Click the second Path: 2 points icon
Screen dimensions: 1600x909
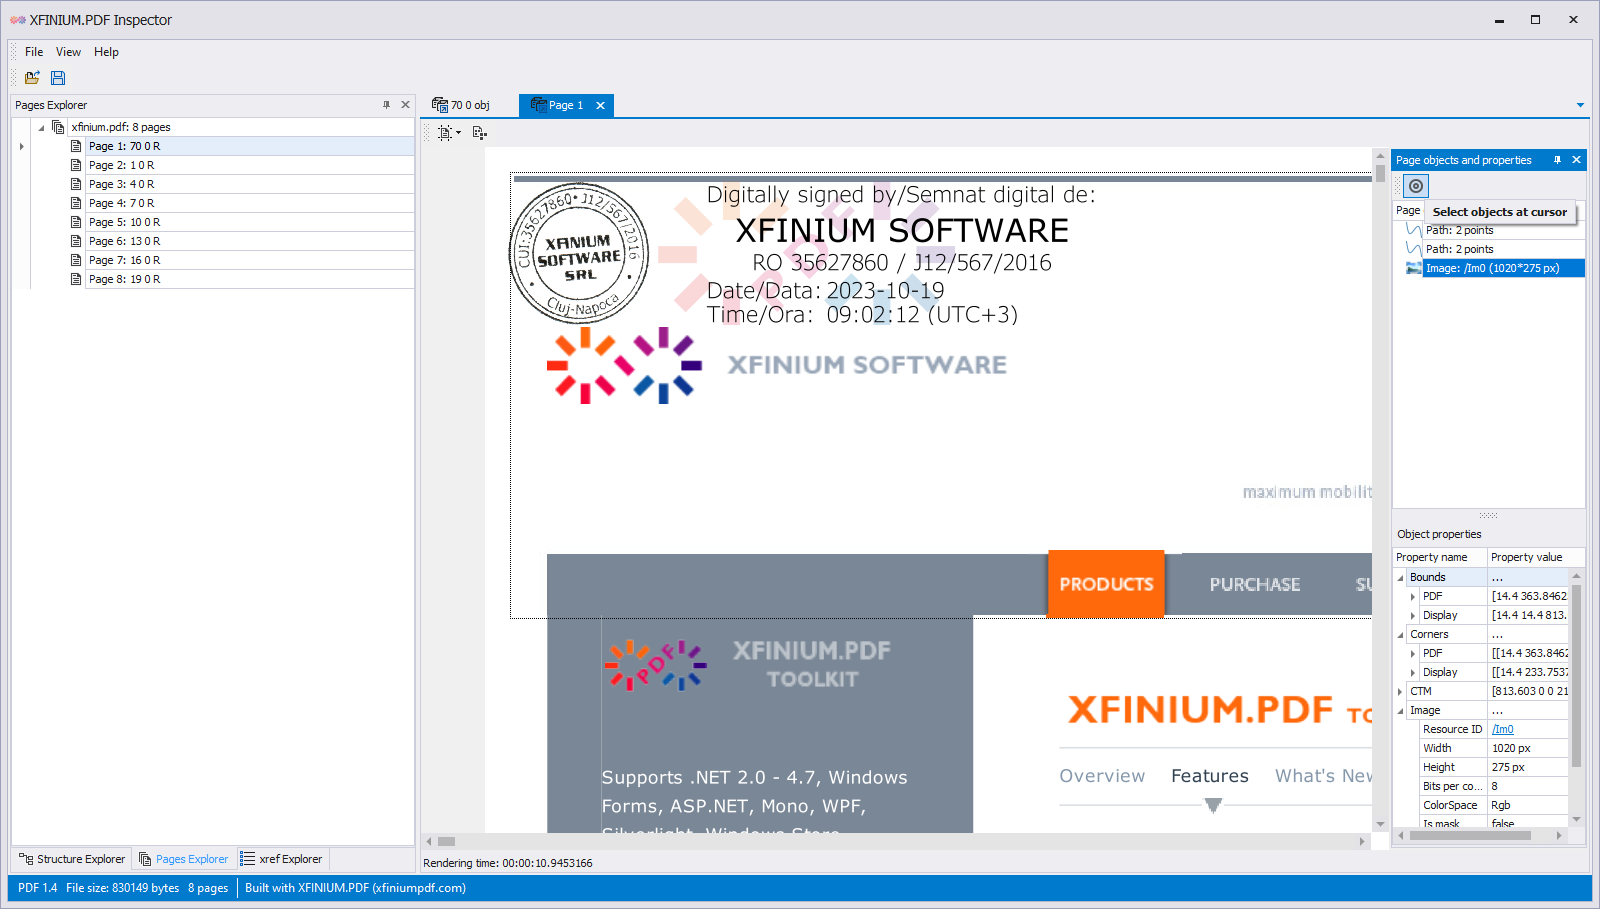(1414, 249)
